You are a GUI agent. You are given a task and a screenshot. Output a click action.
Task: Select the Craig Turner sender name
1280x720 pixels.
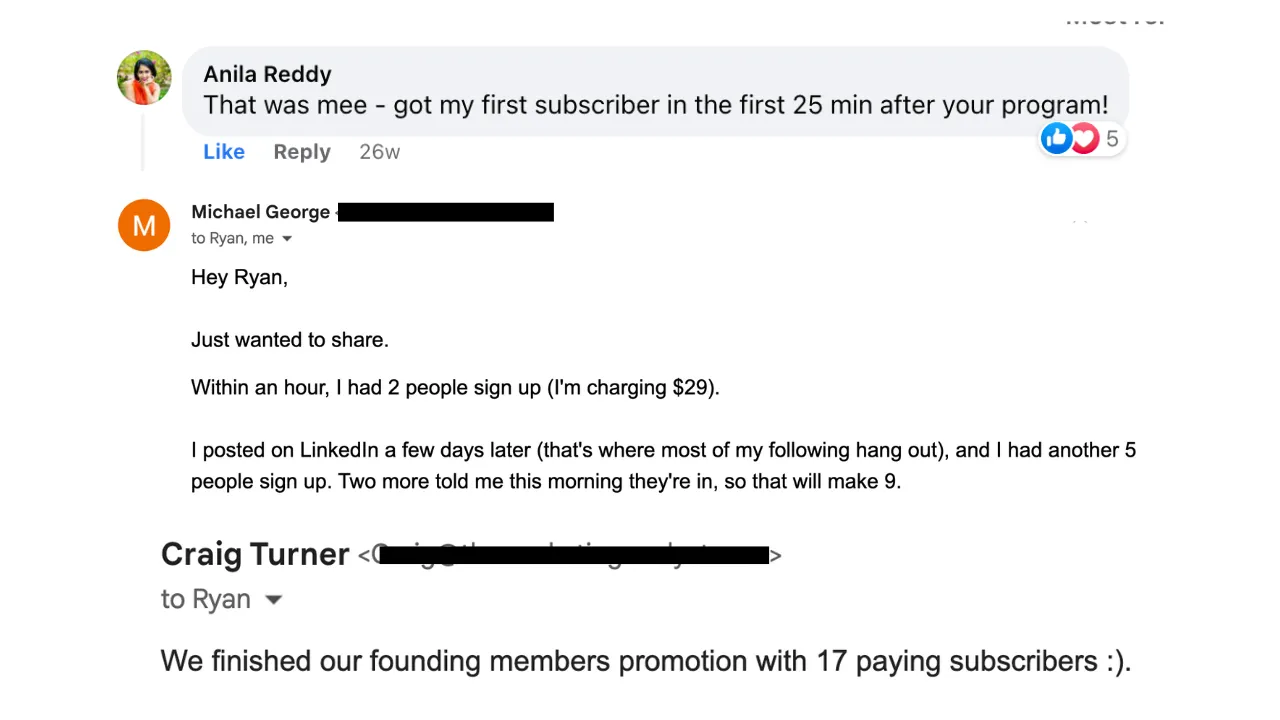[255, 554]
